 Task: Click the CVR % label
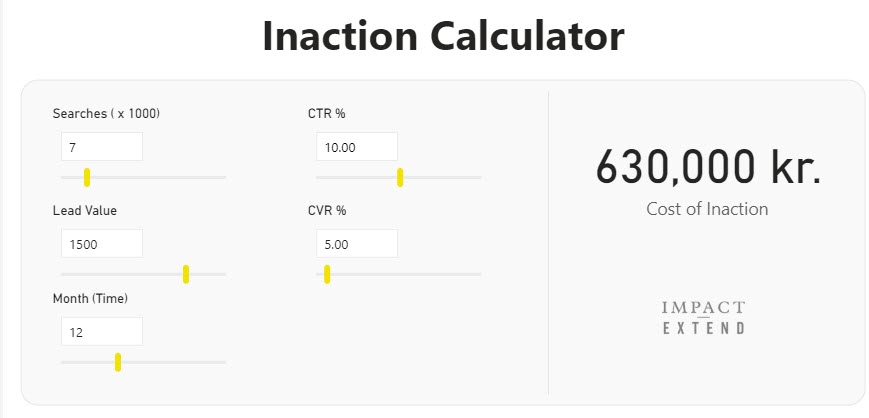tap(327, 210)
